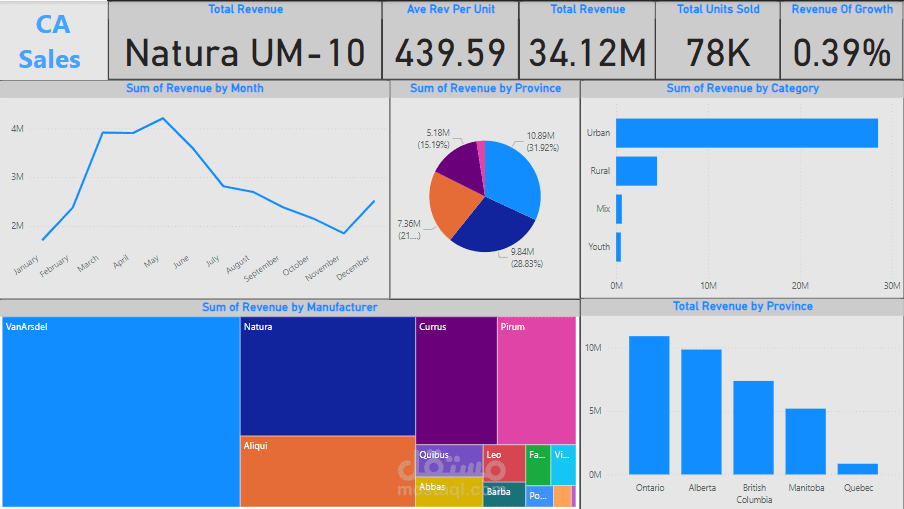904x509 pixels.
Task: Click the Alberta revenue column
Action: click(x=701, y=412)
